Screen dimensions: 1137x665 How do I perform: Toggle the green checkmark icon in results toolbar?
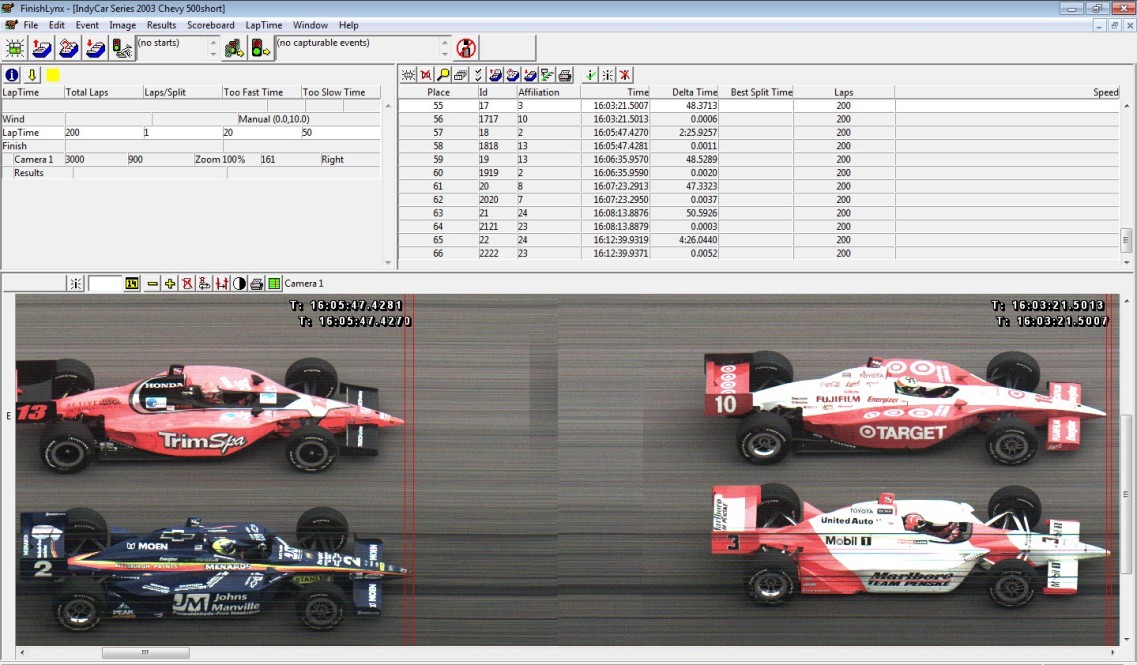tap(590, 74)
